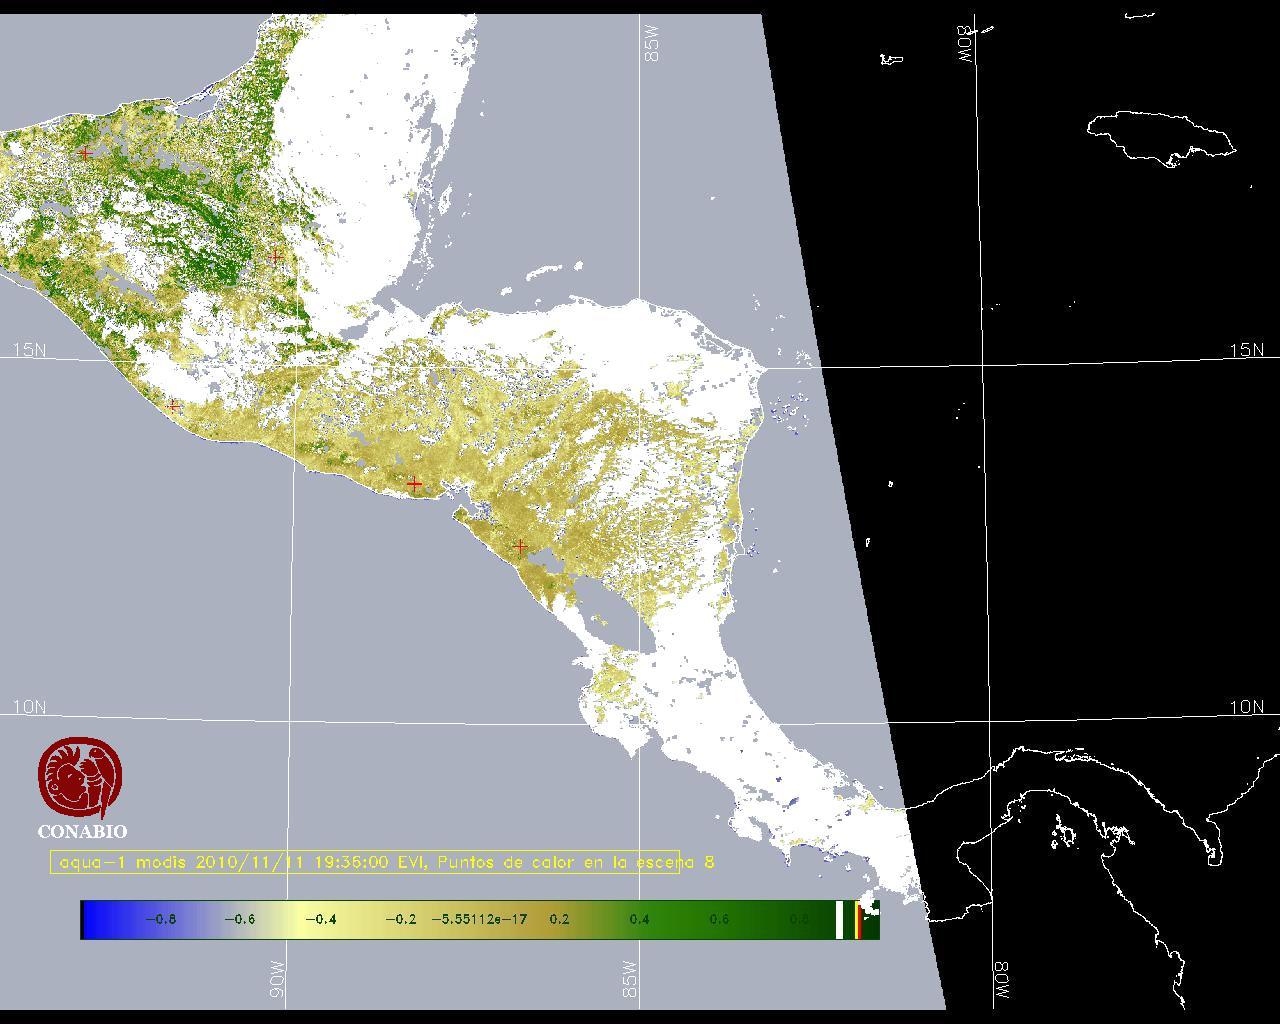Click the -0.4 value on the color scale

319,920
